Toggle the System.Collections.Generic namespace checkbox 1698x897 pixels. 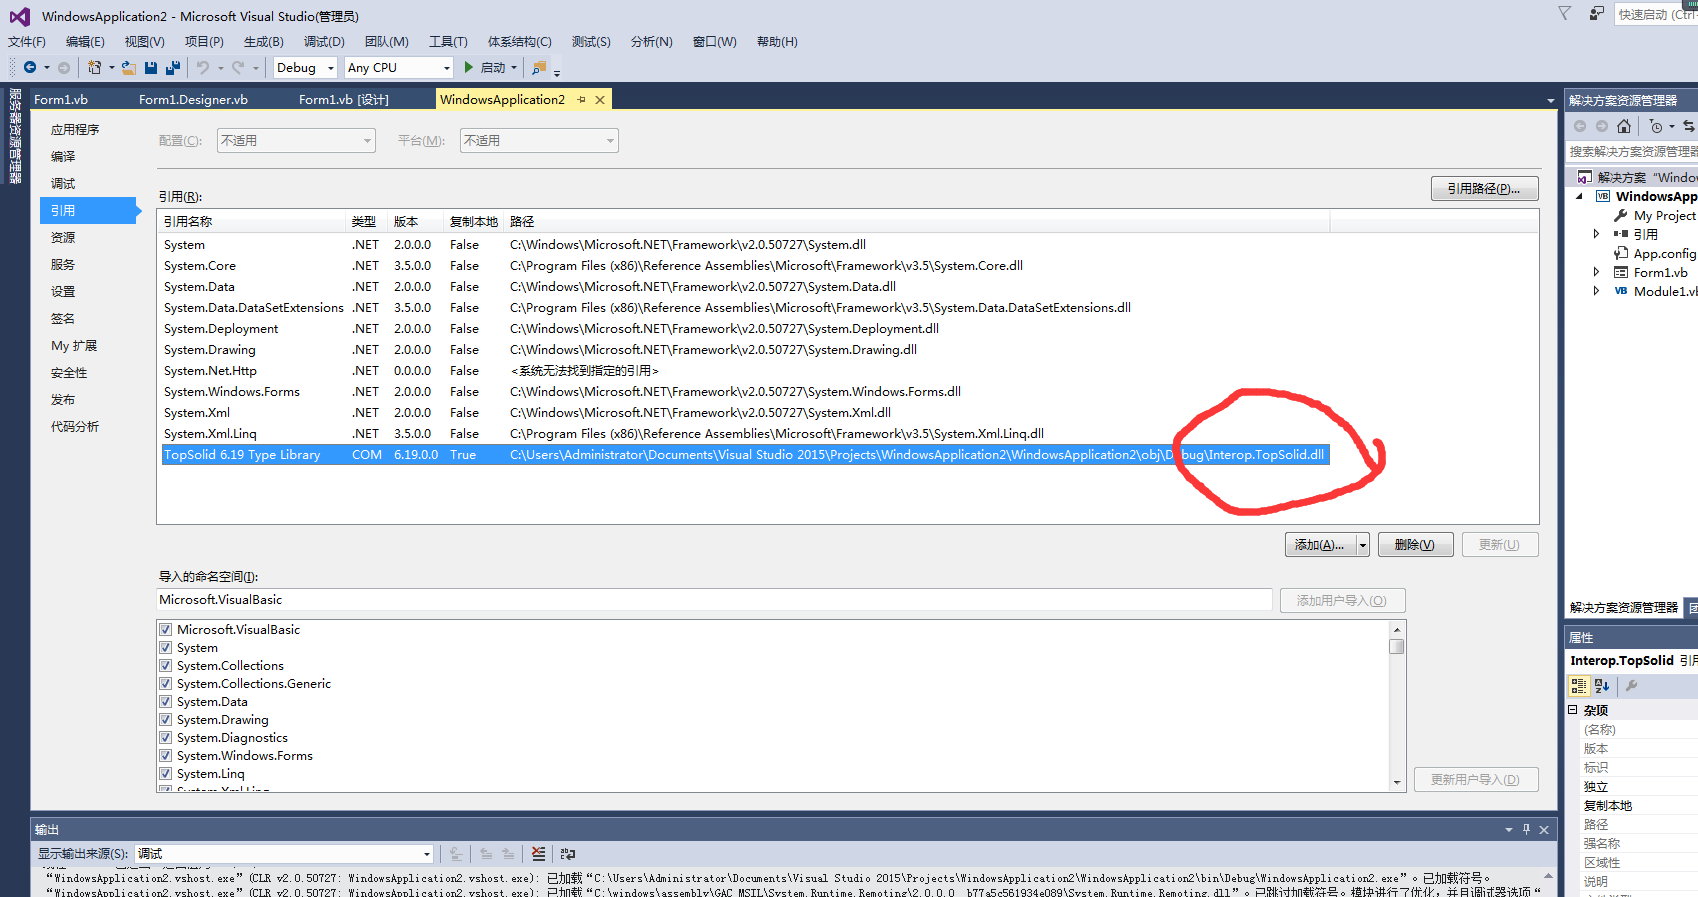click(x=166, y=683)
